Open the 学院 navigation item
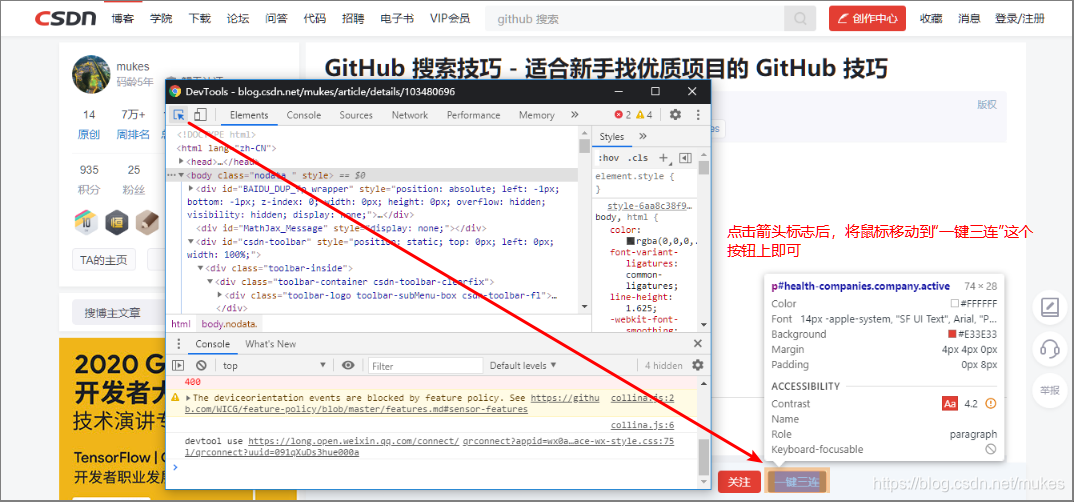The width and height of the screenshot is (1074, 502). (x=161, y=18)
